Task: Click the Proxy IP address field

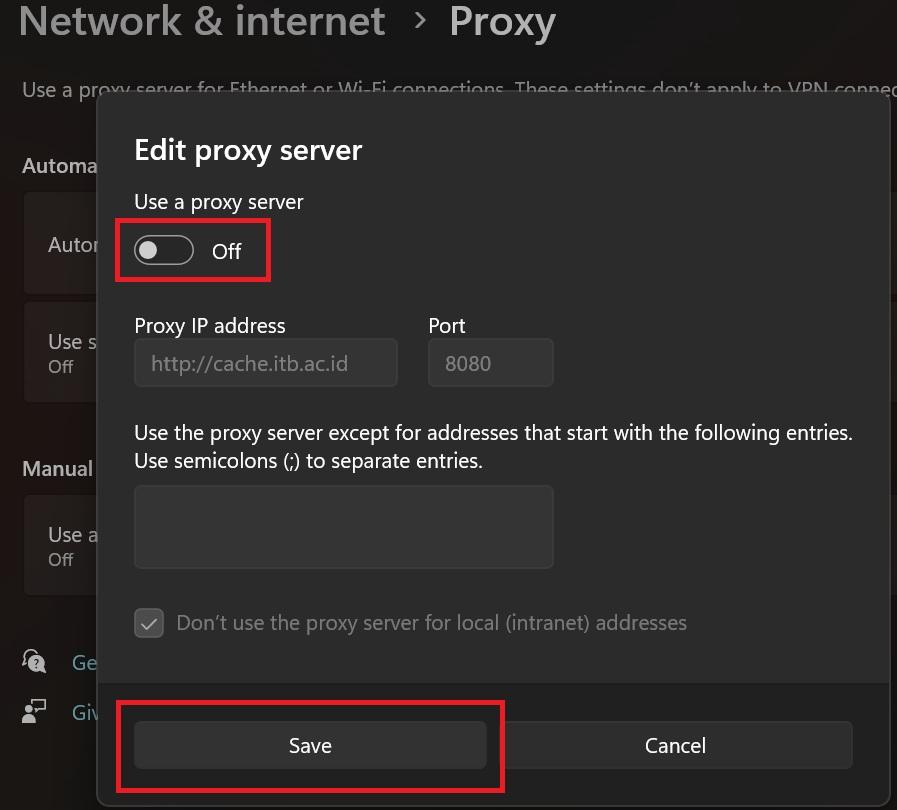Action: coord(265,363)
